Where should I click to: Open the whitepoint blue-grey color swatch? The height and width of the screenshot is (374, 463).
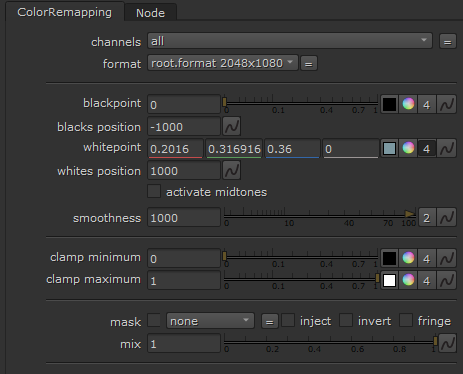pyautogui.click(x=389, y=149)
